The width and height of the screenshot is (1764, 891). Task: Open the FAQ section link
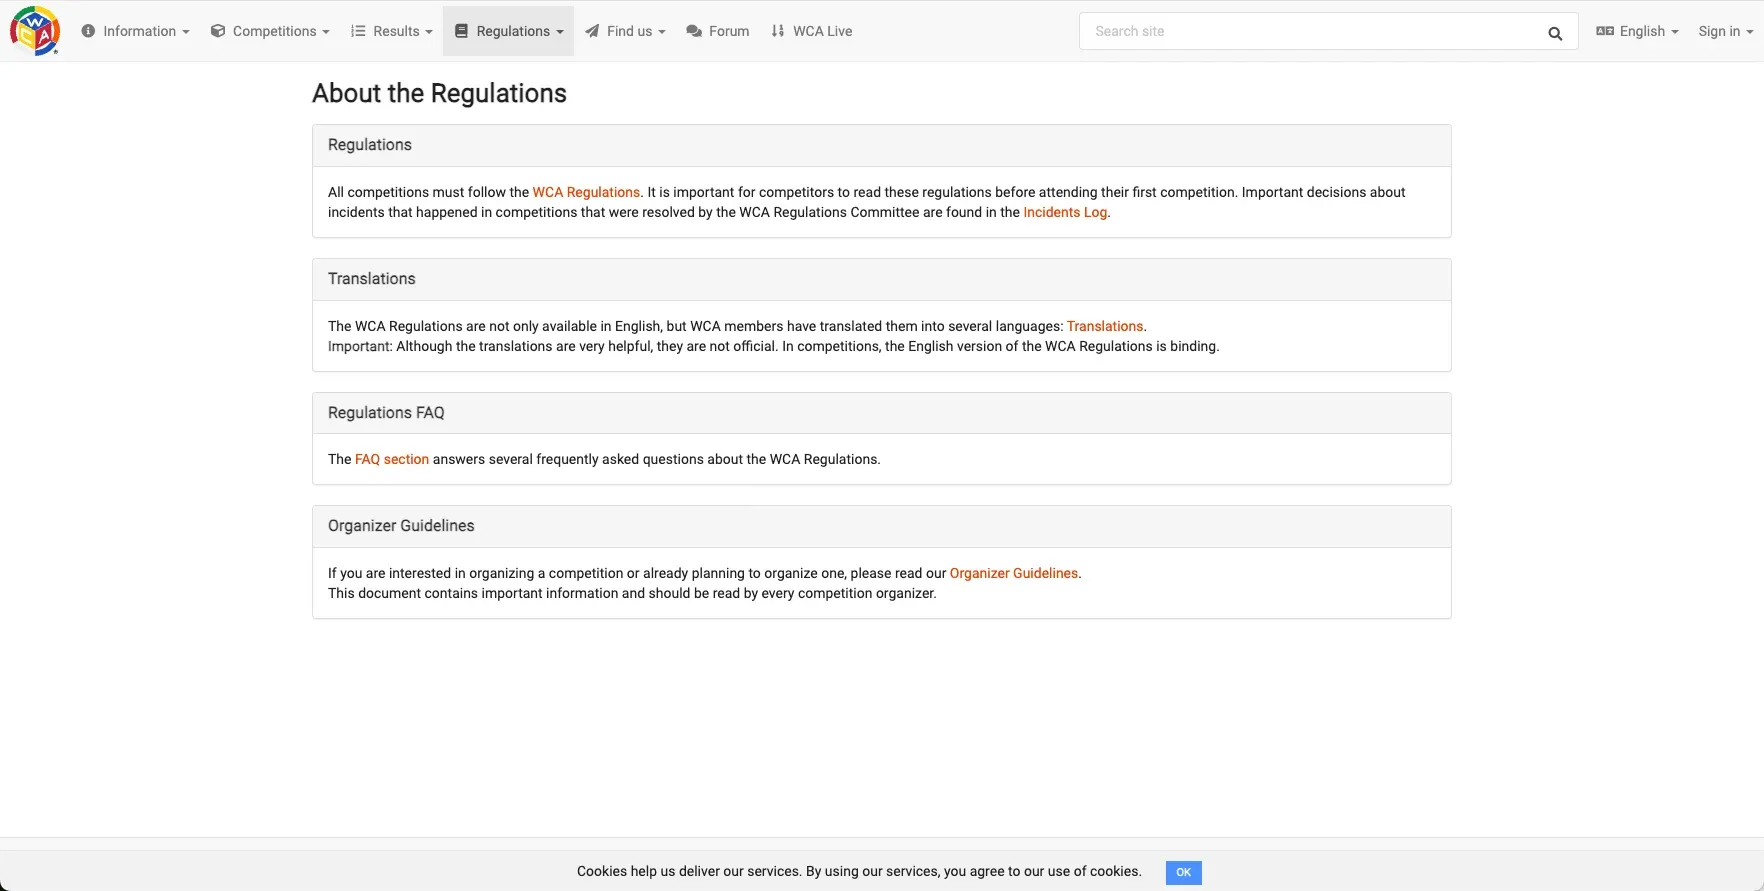coord(392,459)
